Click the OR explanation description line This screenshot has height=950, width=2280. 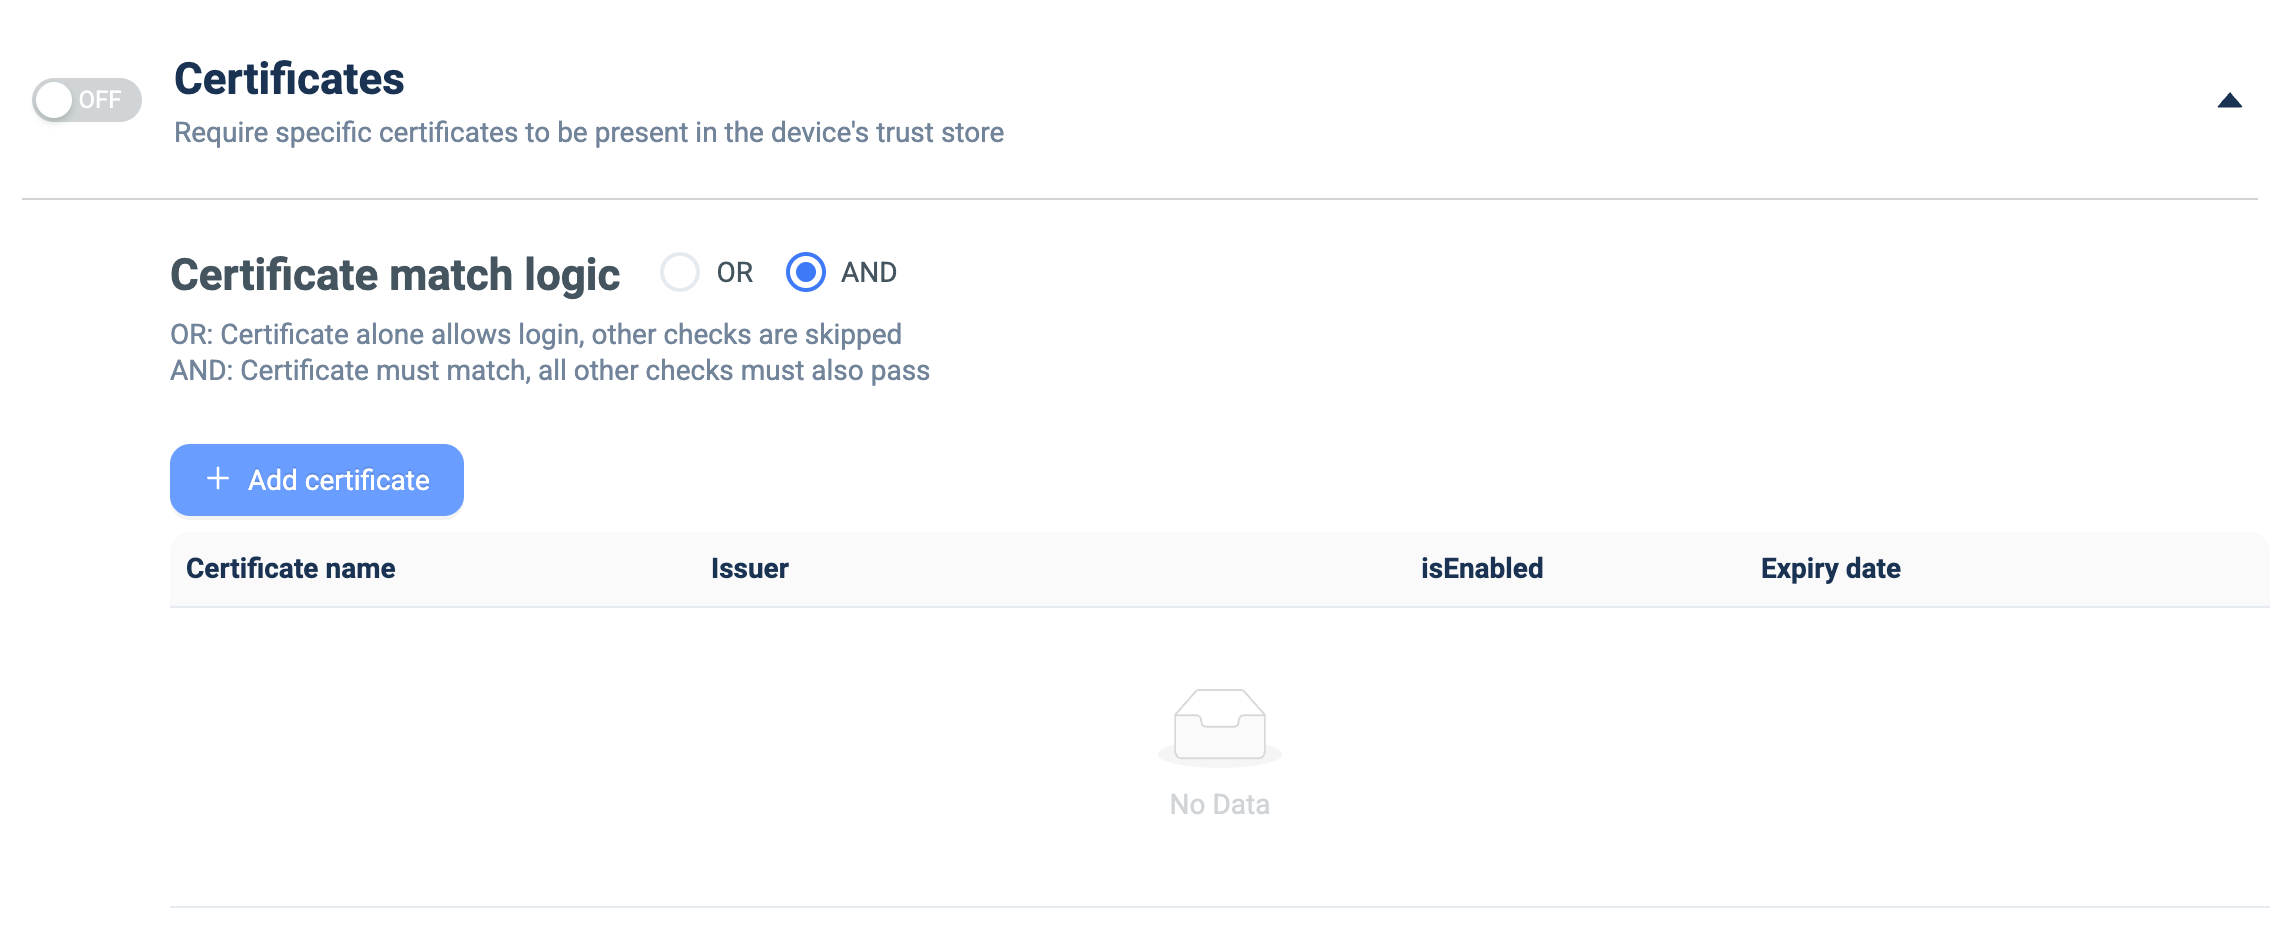(x=536, y=334)
